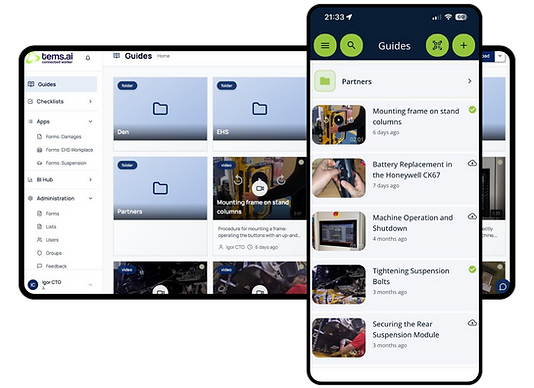The height and width of the screenshot is (388, 534).
Task: Open the hamburger menu in phone app
Action: point(325,45)
